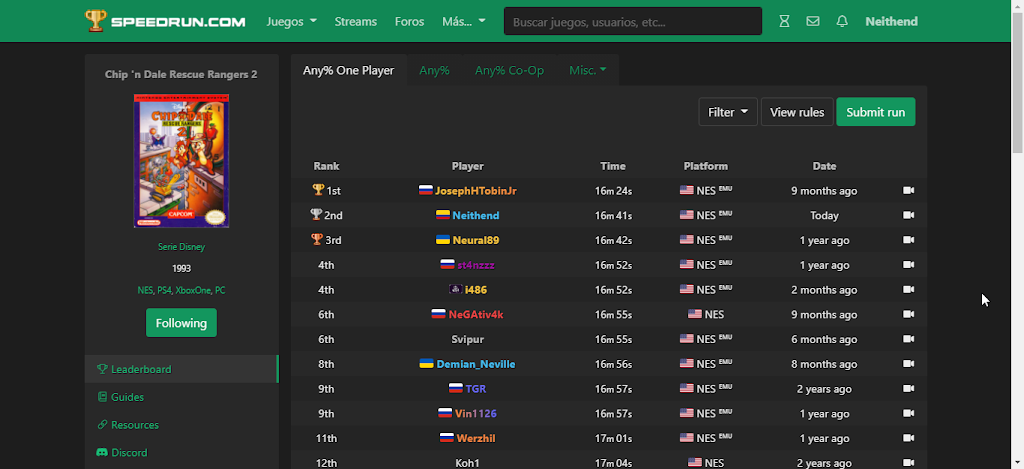This screenshot has height=469, width=1024.
Task: Open player JosephHTobinJr's profile
Action: click(475, 191)
